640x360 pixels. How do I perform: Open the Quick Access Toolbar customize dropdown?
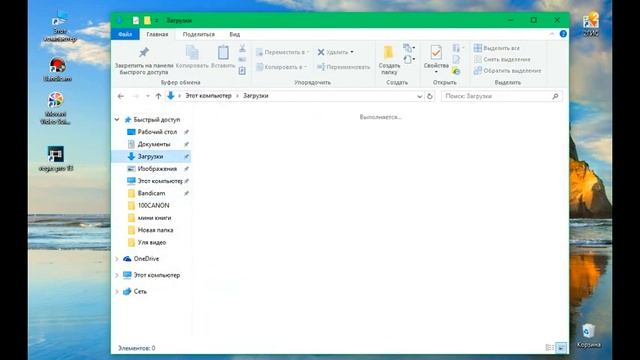[156, 20]
